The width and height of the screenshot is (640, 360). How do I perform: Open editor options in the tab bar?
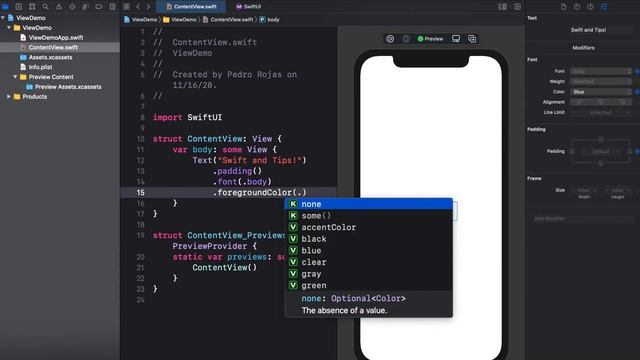point(502,7)
